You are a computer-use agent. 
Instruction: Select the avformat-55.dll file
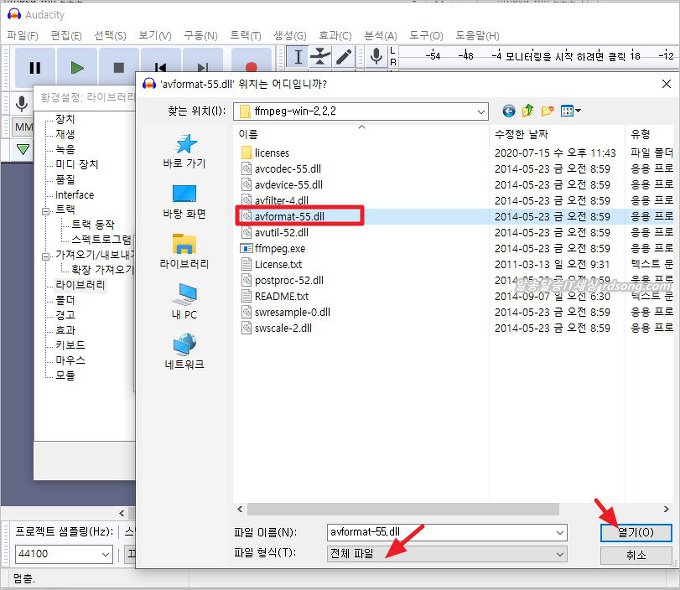pyautogui.click(x=288, y=216)
